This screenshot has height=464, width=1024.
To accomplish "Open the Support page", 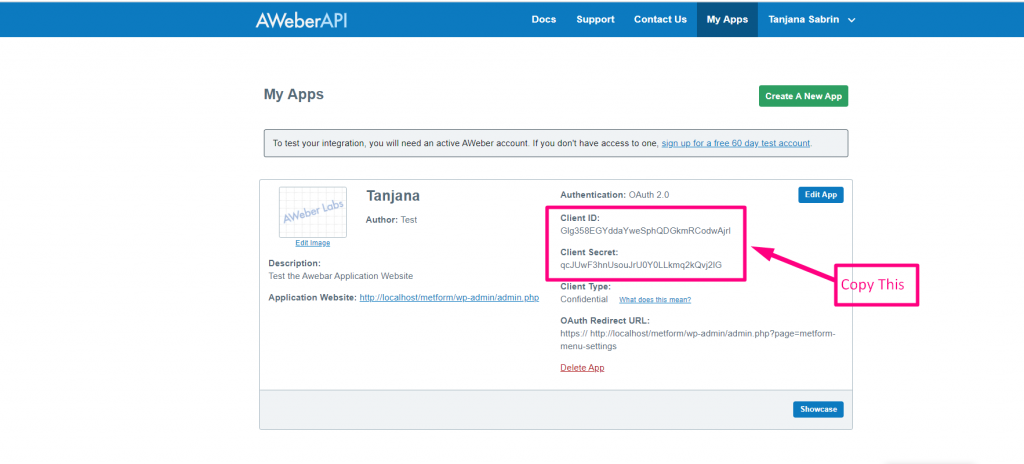I will (x=595, y=20).
